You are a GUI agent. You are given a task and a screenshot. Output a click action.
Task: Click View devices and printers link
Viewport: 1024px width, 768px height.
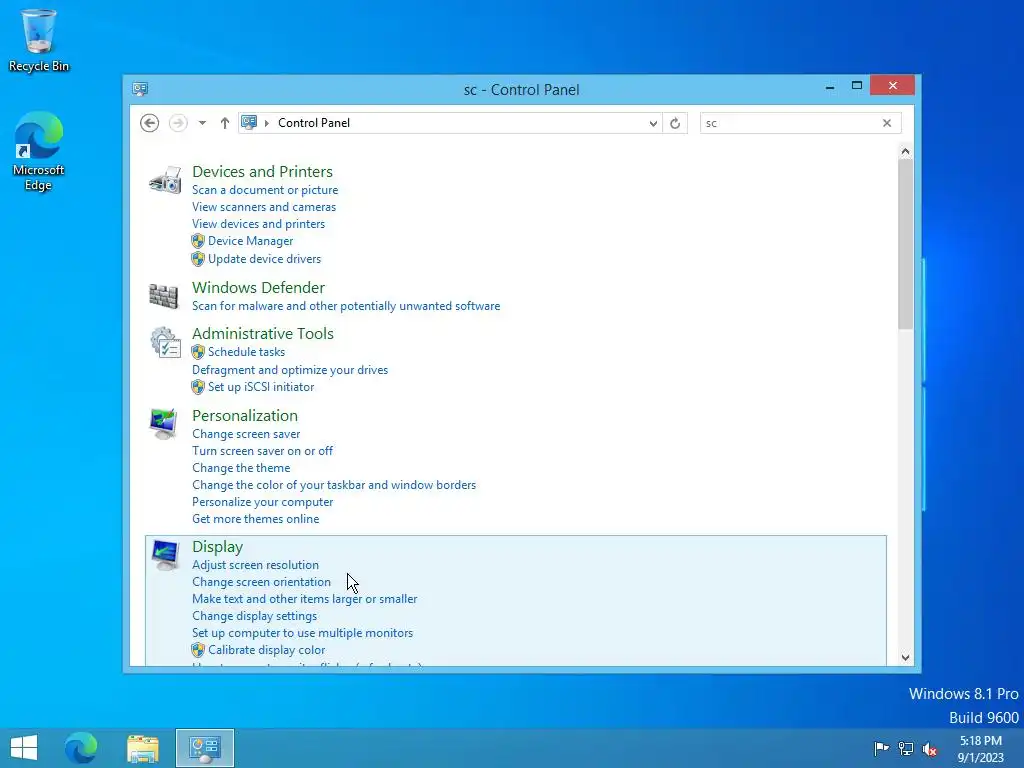pos(259,223)
